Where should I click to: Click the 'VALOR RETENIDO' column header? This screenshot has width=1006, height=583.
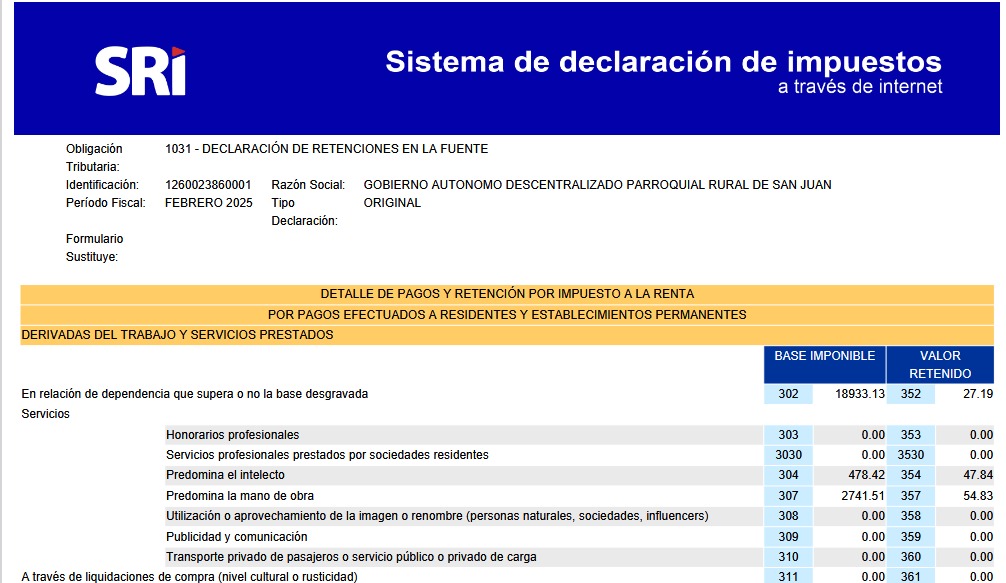940,364
